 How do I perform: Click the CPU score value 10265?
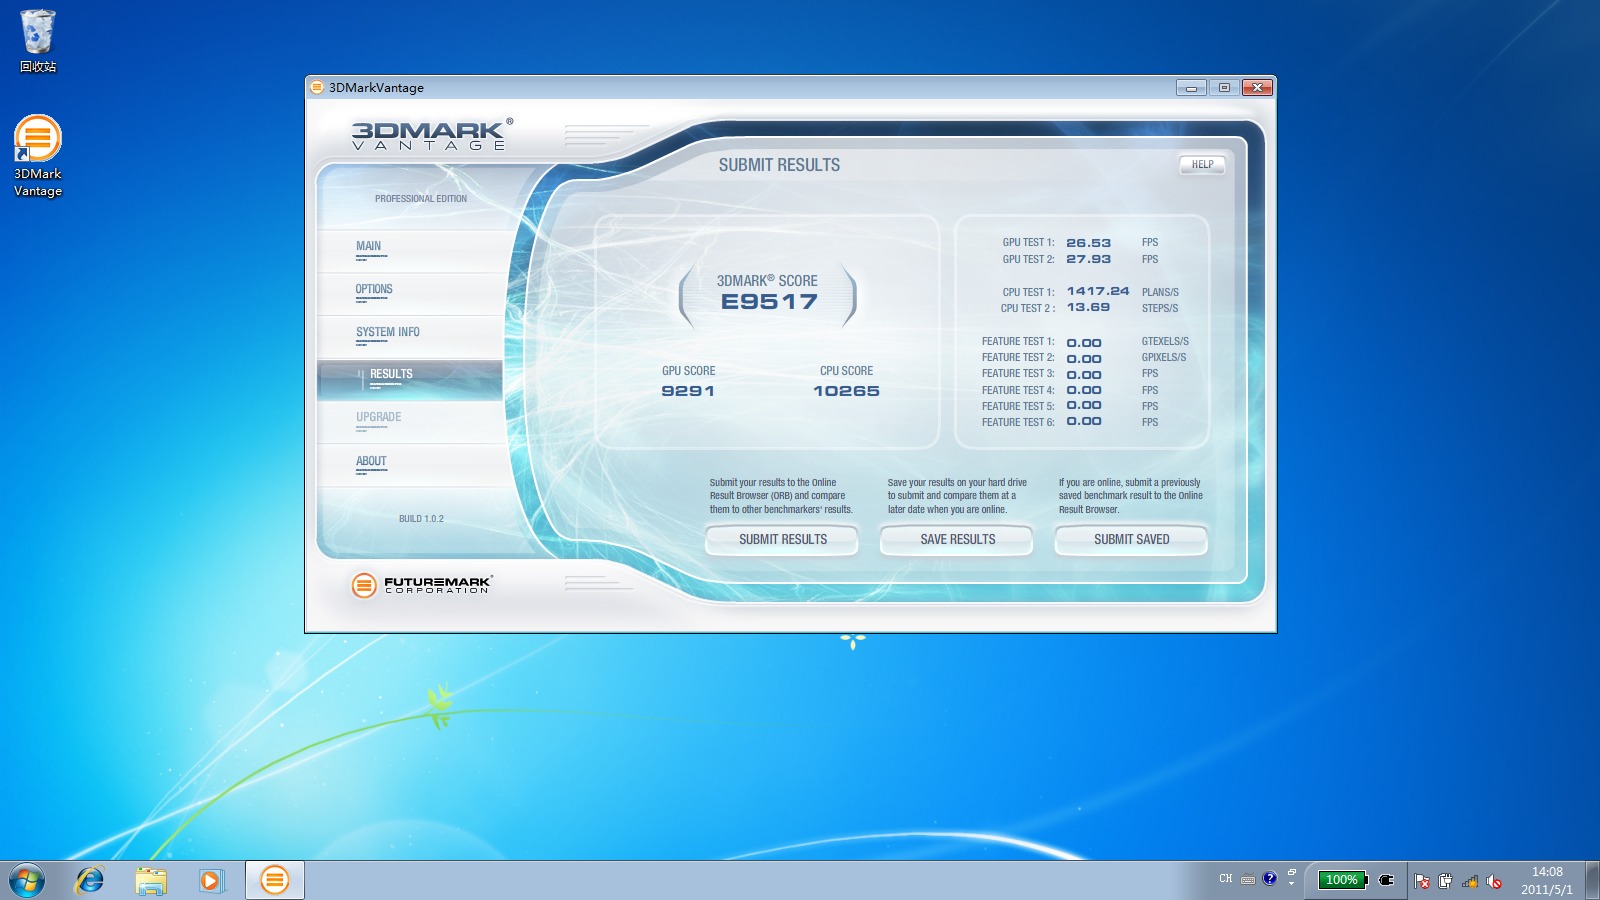846,391
